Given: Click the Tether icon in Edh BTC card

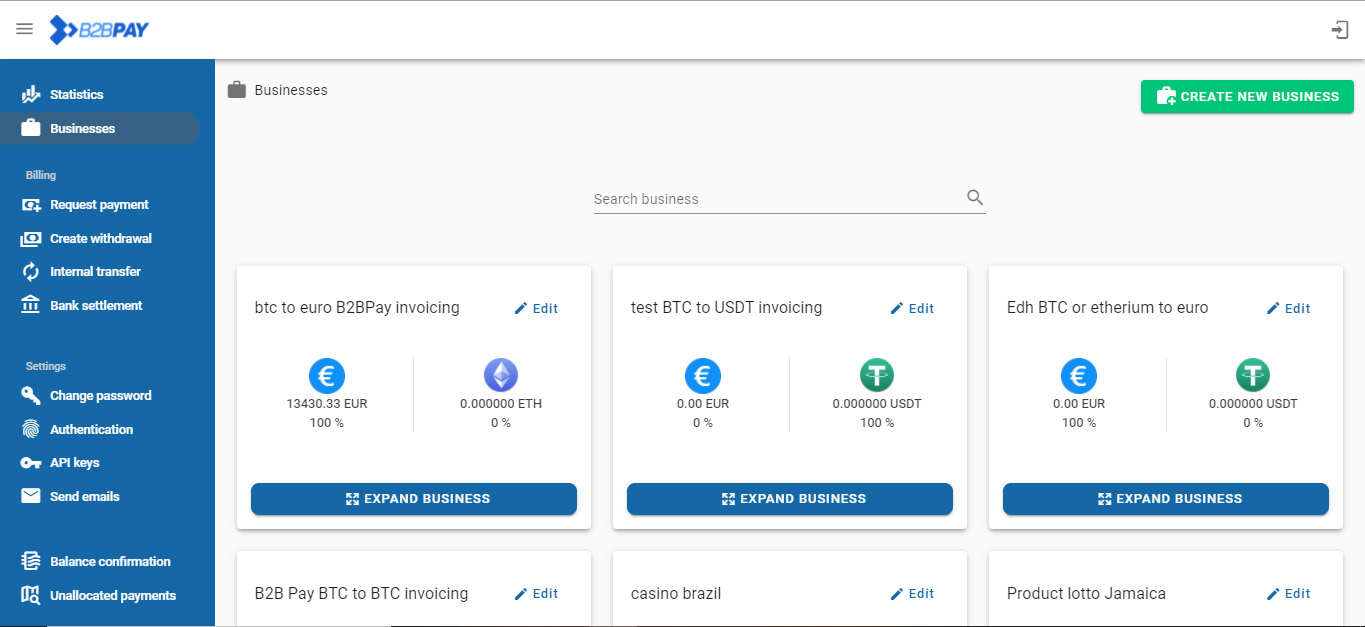Looking at the screenshot, I should coord(1252,376).
